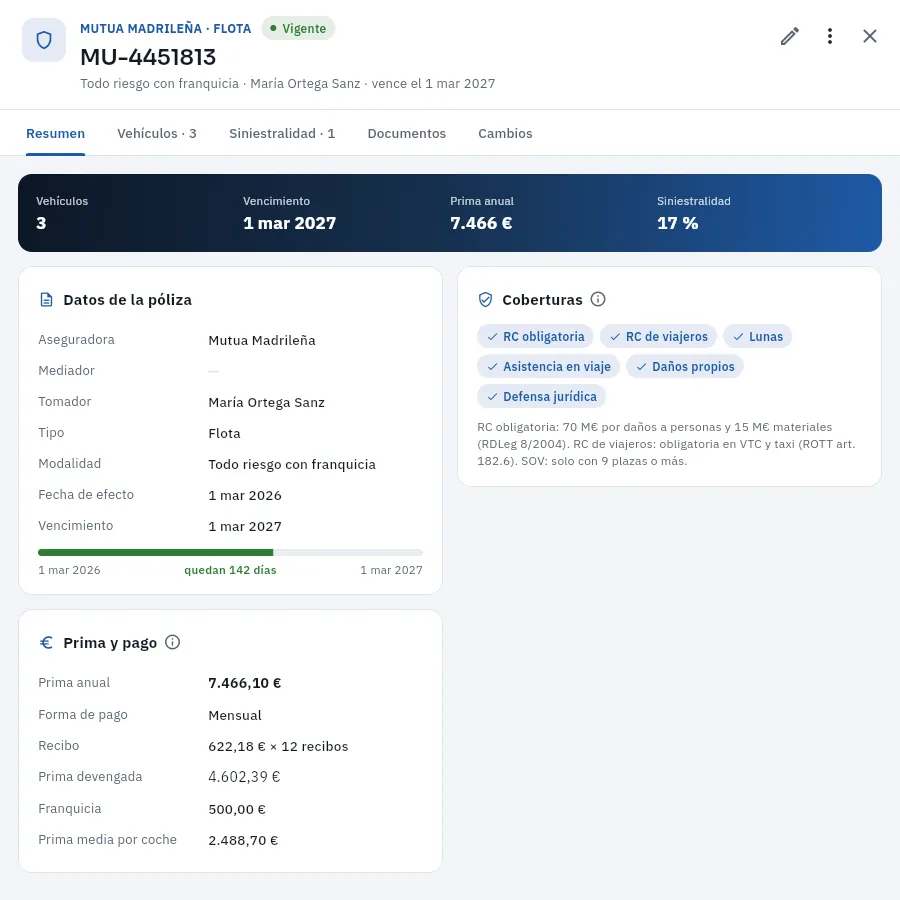Open the Vehículos · 3 tab
900x900 pixels.
[157, 134]
